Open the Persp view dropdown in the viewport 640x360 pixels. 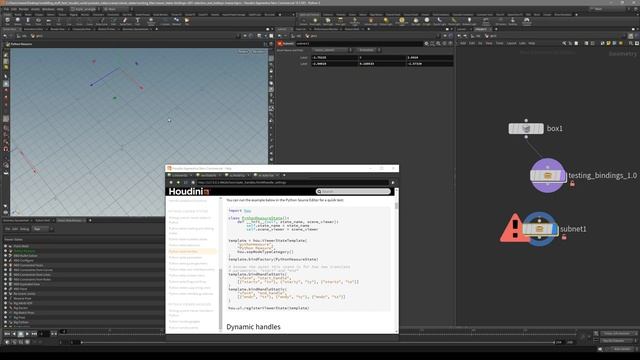tap(243, 52)
